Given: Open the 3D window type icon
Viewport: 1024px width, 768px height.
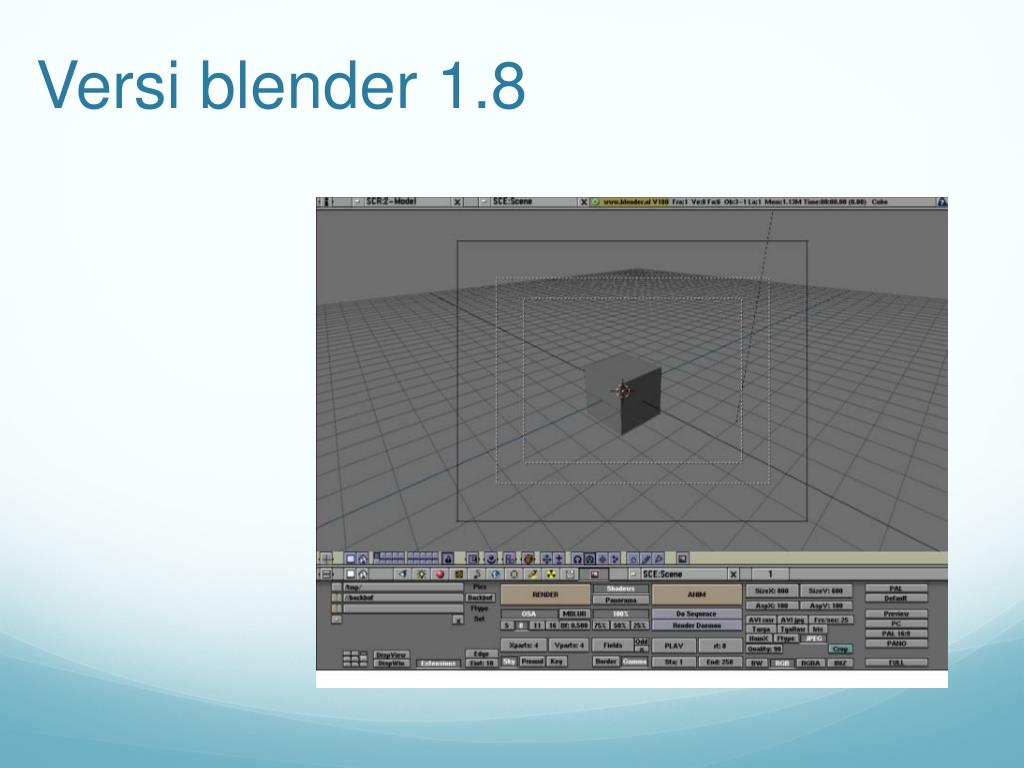Looking at the screenshot, I should pos(326,558).
